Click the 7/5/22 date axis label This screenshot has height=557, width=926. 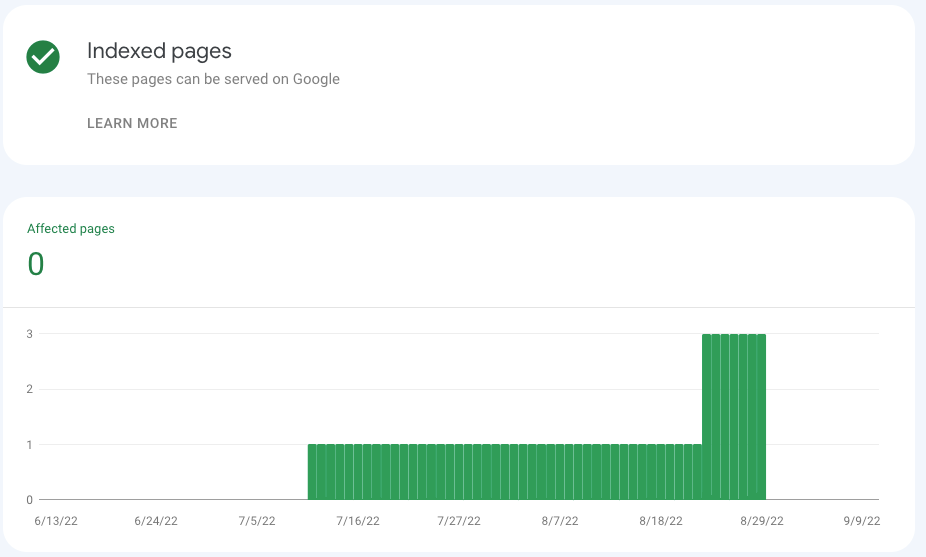(257, 521)
